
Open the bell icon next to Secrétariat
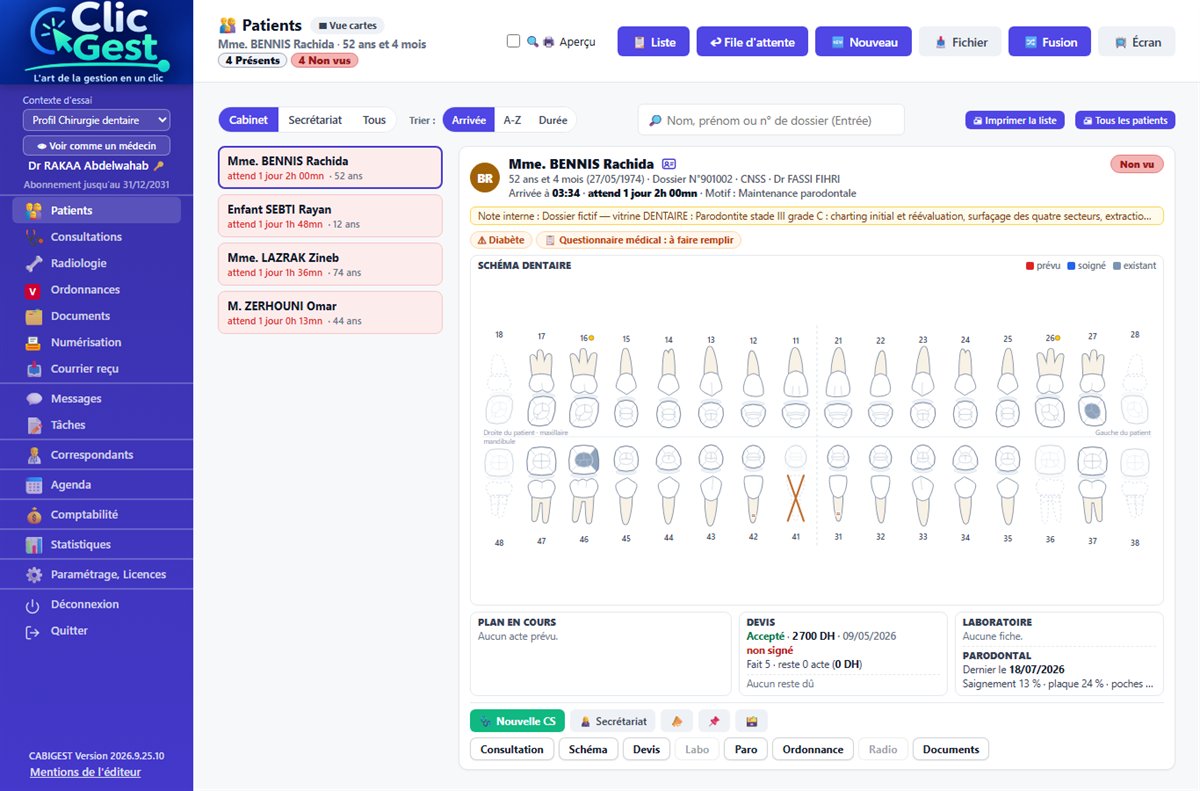[677, 721]
